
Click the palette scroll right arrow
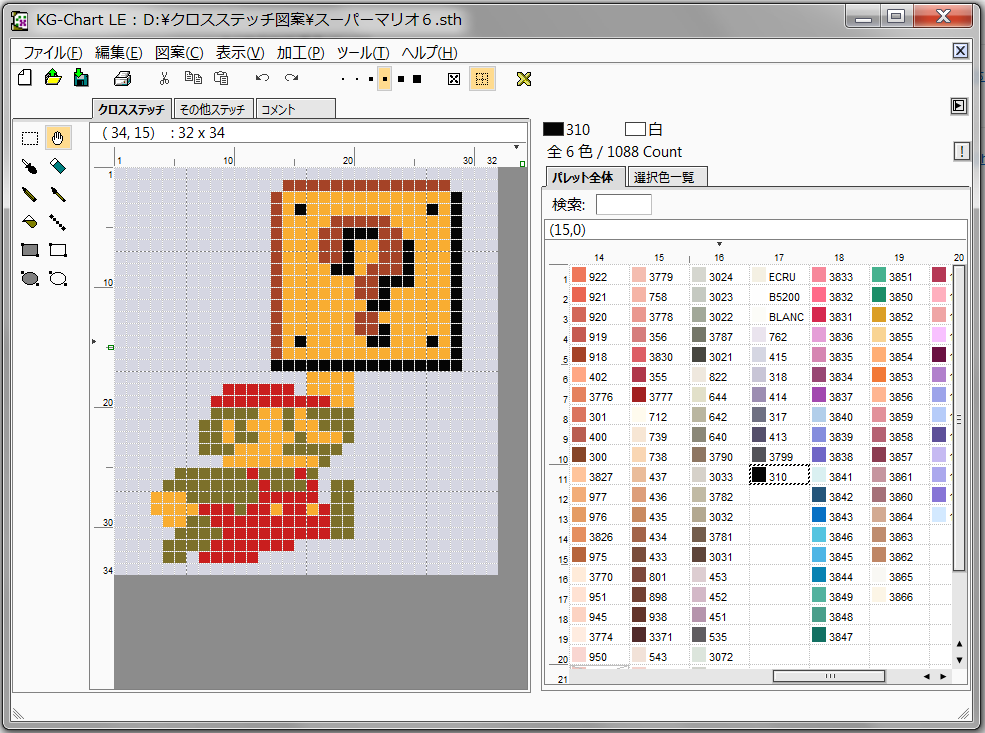(943, 676)
